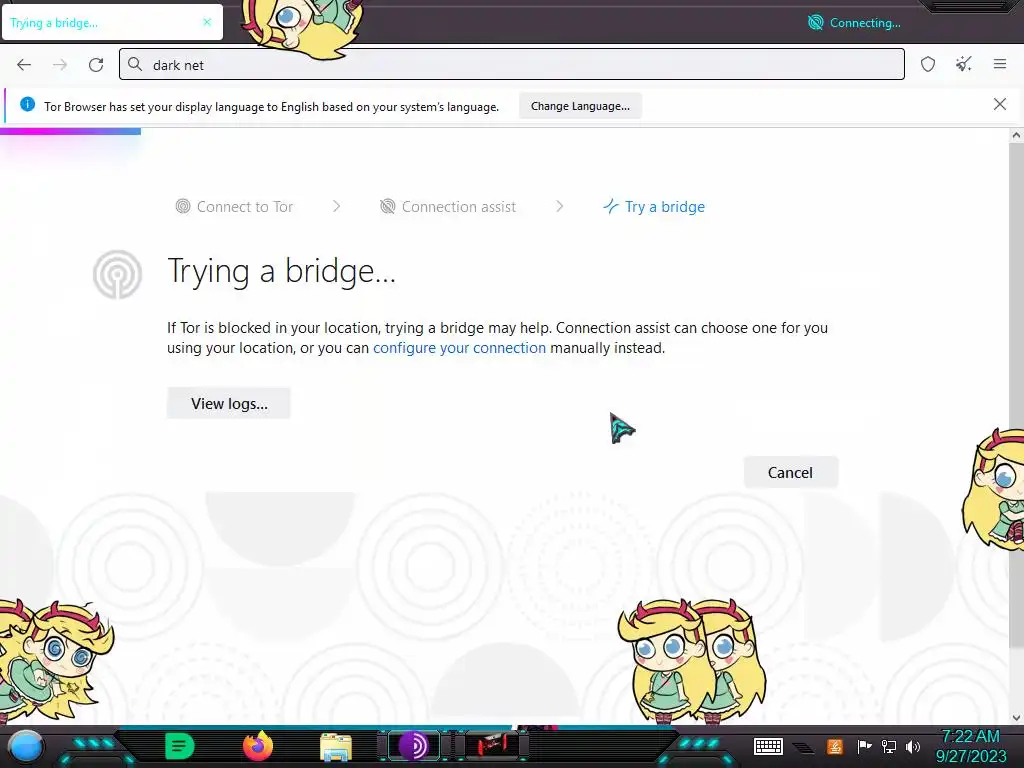Open Action Center flag tray icon
This screenshot has height=768, width=1024.
[x=864, y=746]
